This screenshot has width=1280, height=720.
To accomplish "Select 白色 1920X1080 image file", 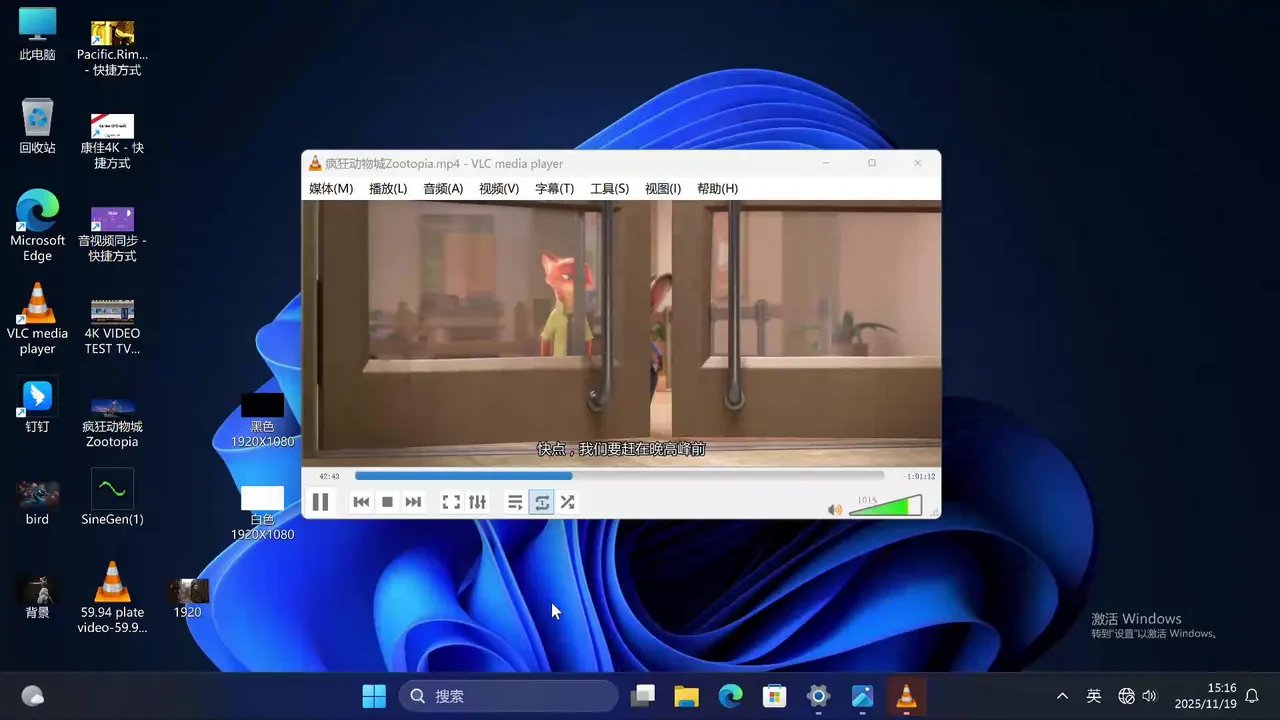I will point(262,513).
